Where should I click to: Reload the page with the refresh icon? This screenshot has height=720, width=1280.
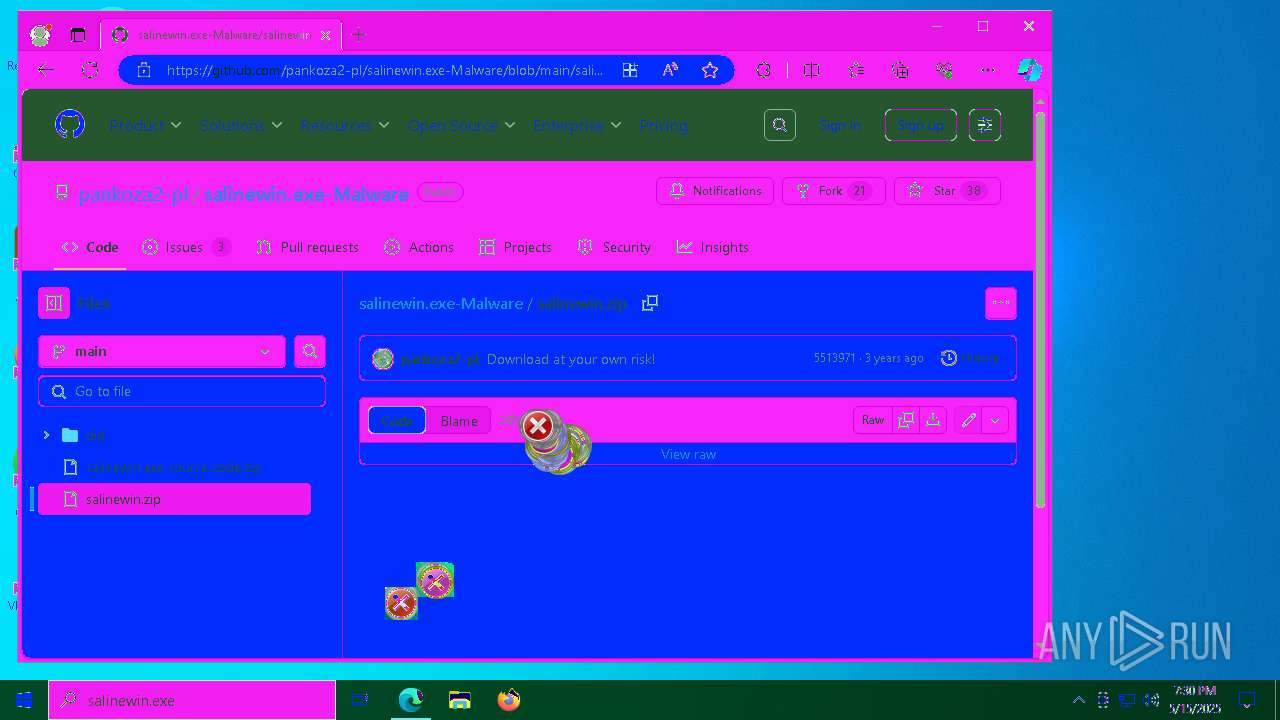(x=90, y=70)
